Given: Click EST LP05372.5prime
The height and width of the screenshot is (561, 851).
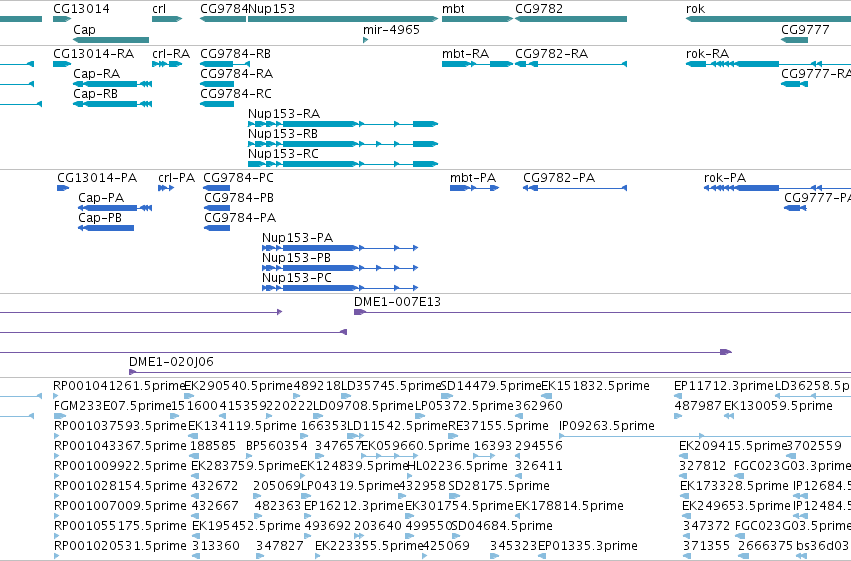Looking at the screenshot, I should [x=464, y=406].
